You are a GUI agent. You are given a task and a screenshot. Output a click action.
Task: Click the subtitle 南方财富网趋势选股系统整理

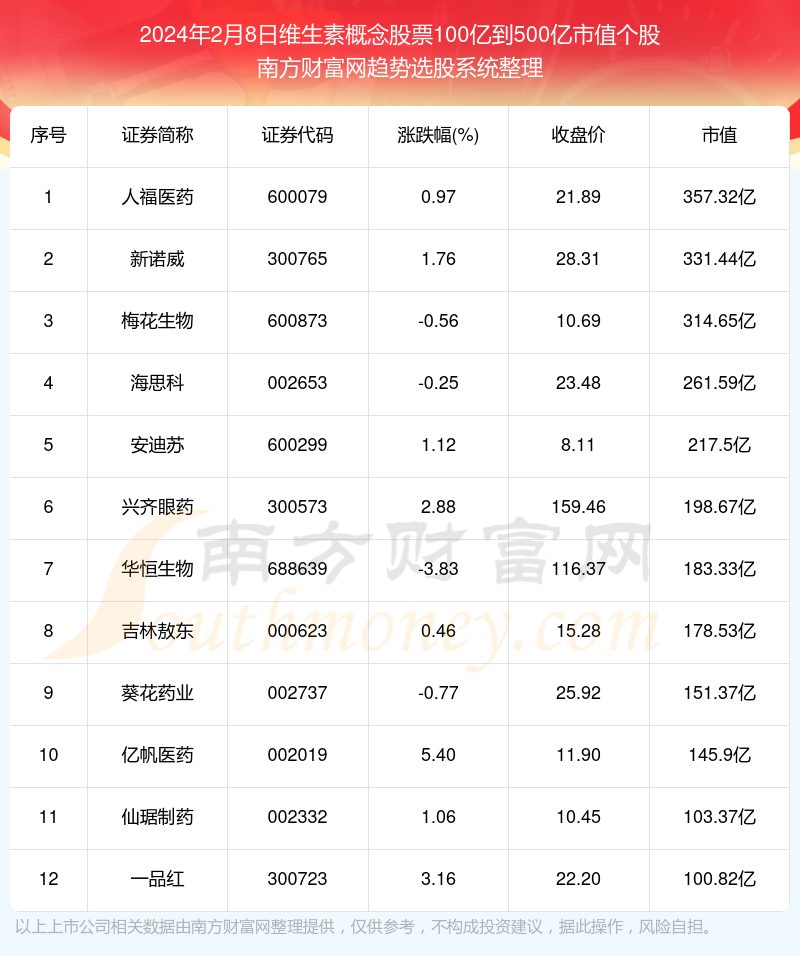click(x=400, y=68)
